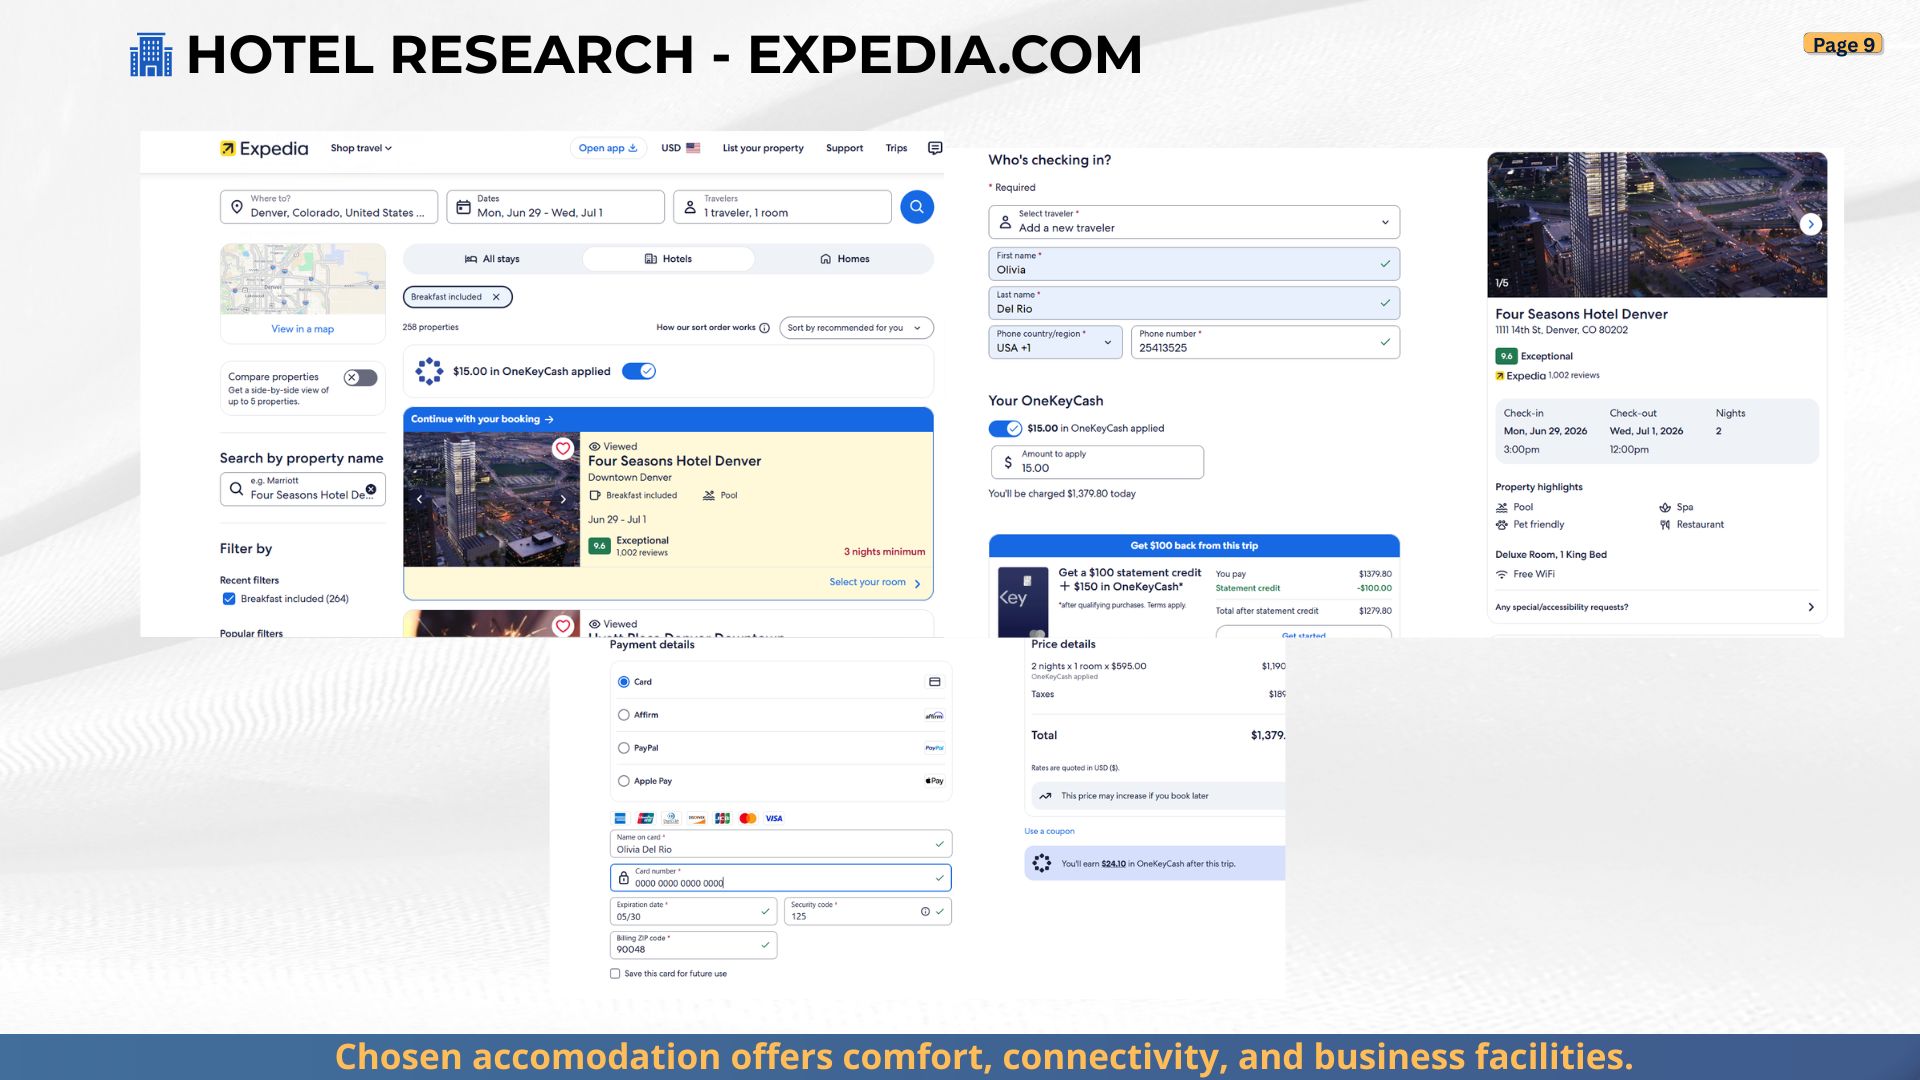The image size is (1920, 1080).
Task: Advance the hotel photo carousel in summary
Action: point(1811,224)
